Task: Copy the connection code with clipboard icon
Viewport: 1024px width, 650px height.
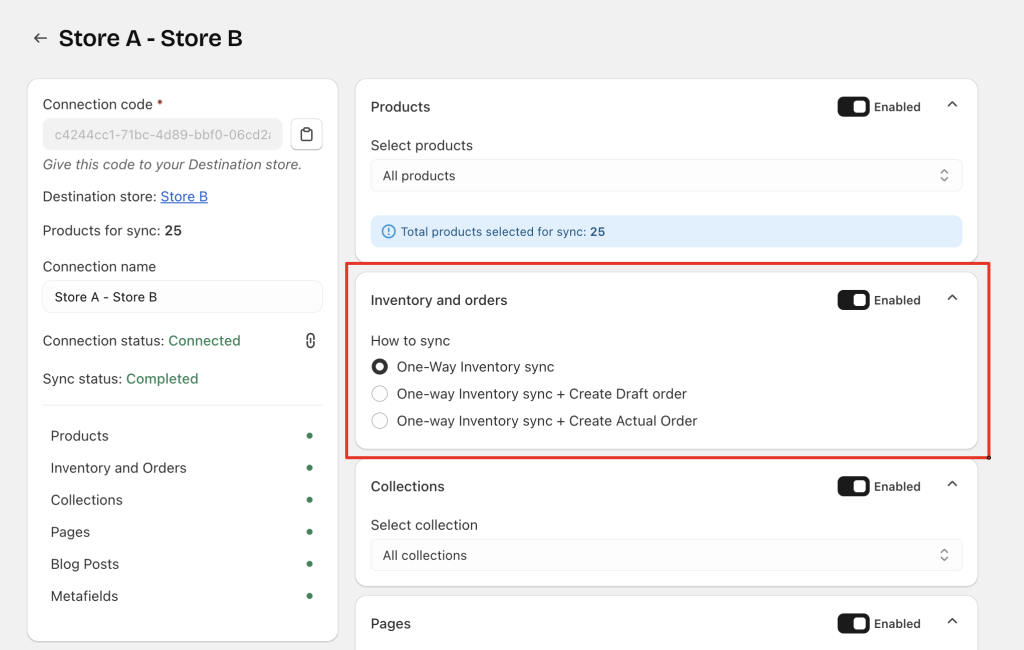Action: pyautogui.click(x=307, y=135)
